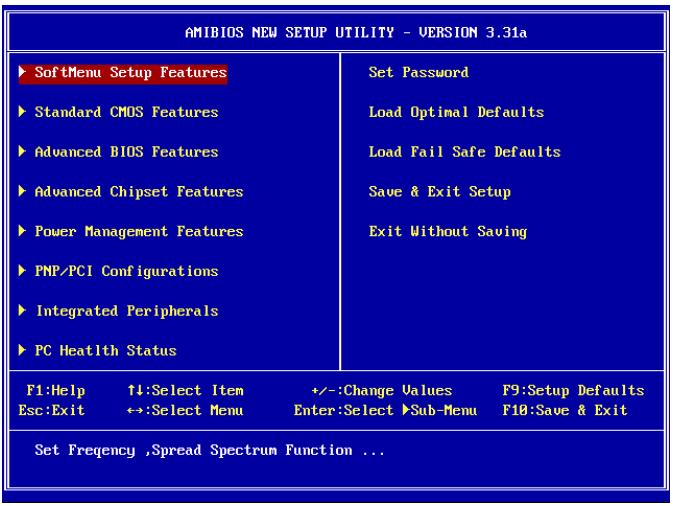Open Advanced Chipset Features menu
The image size is (673, 506).
click(139, 192)
